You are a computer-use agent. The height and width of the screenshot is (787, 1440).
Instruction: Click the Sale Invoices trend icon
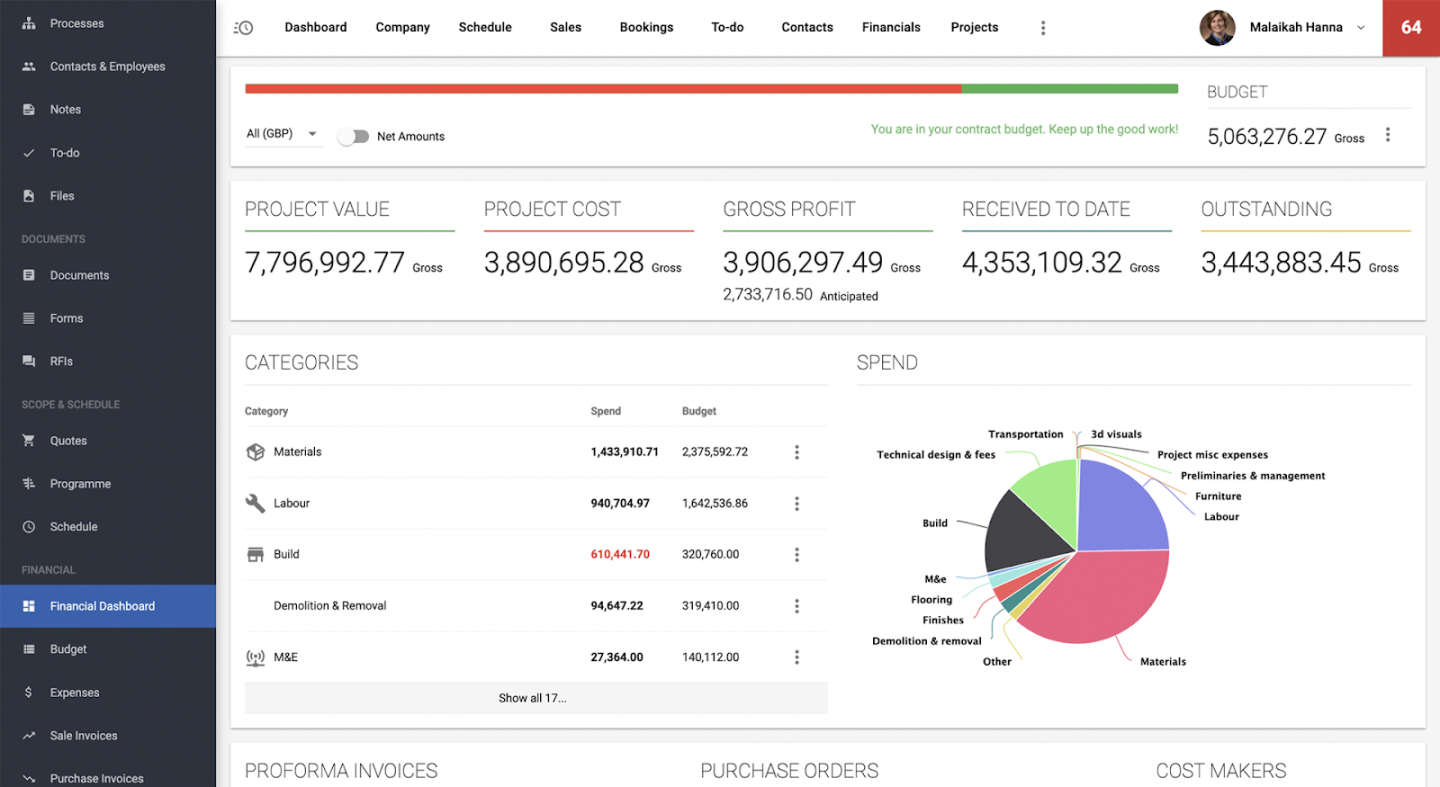click(x=29, y=735)
